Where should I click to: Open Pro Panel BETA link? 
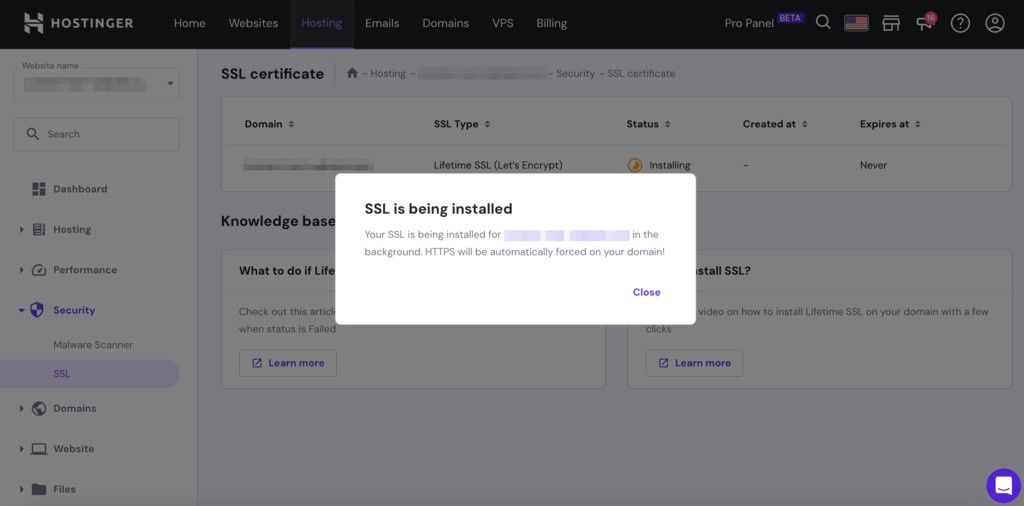(x=764, y=22)
